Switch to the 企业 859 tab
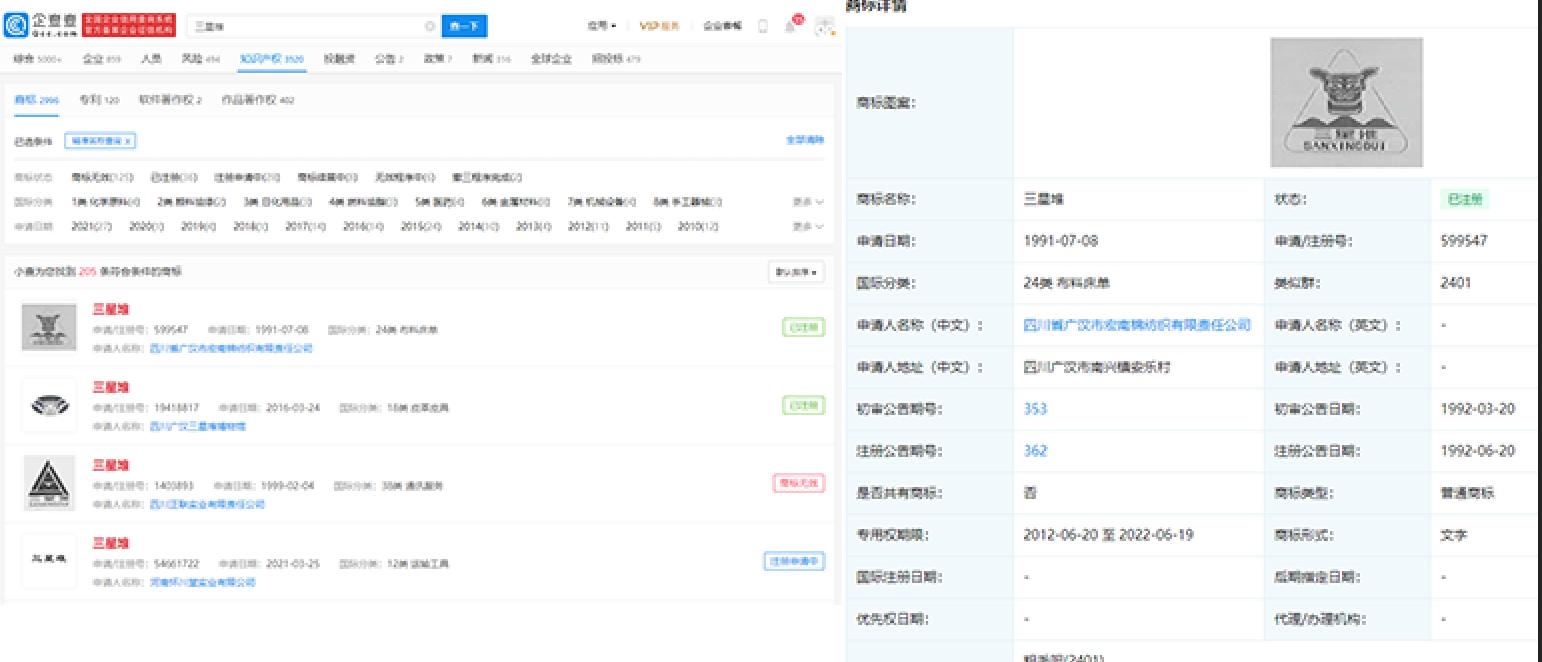Viewport: 1542px width, 662px height. pos(101,59)
